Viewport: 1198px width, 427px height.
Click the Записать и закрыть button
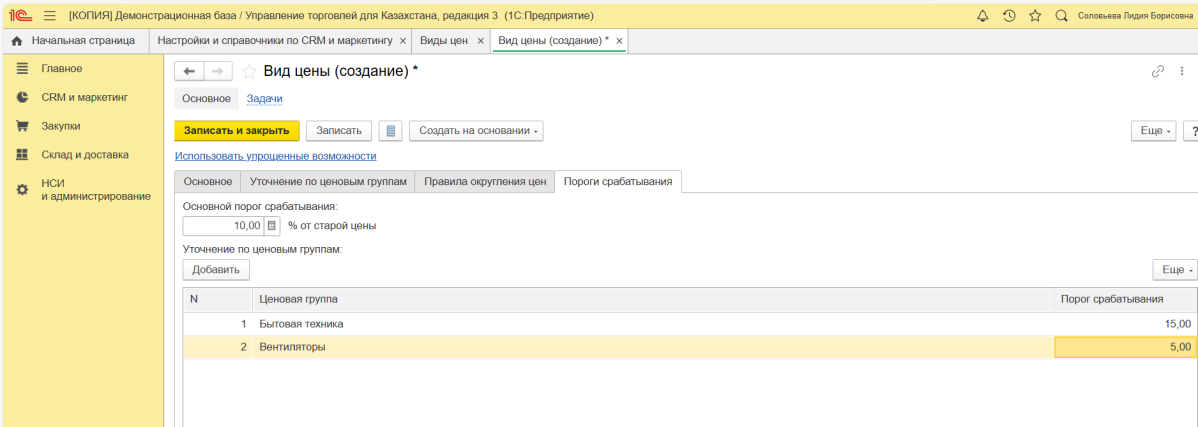click(x=236, y=131)
